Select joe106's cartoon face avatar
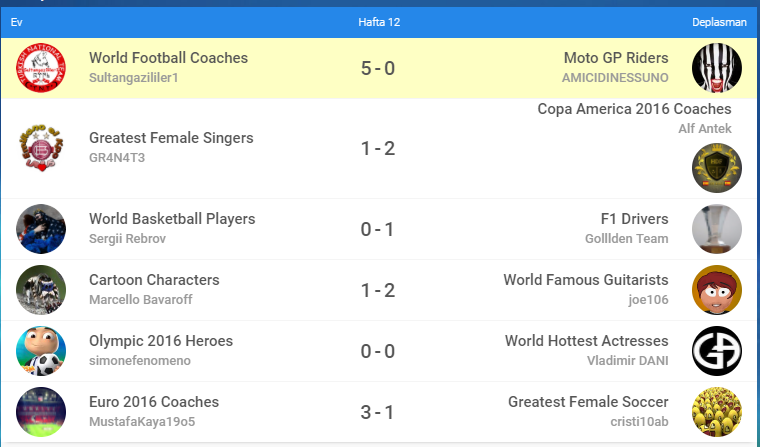Image resolution: width=760 pixels, height=447 pixels. tap(716, 290)
